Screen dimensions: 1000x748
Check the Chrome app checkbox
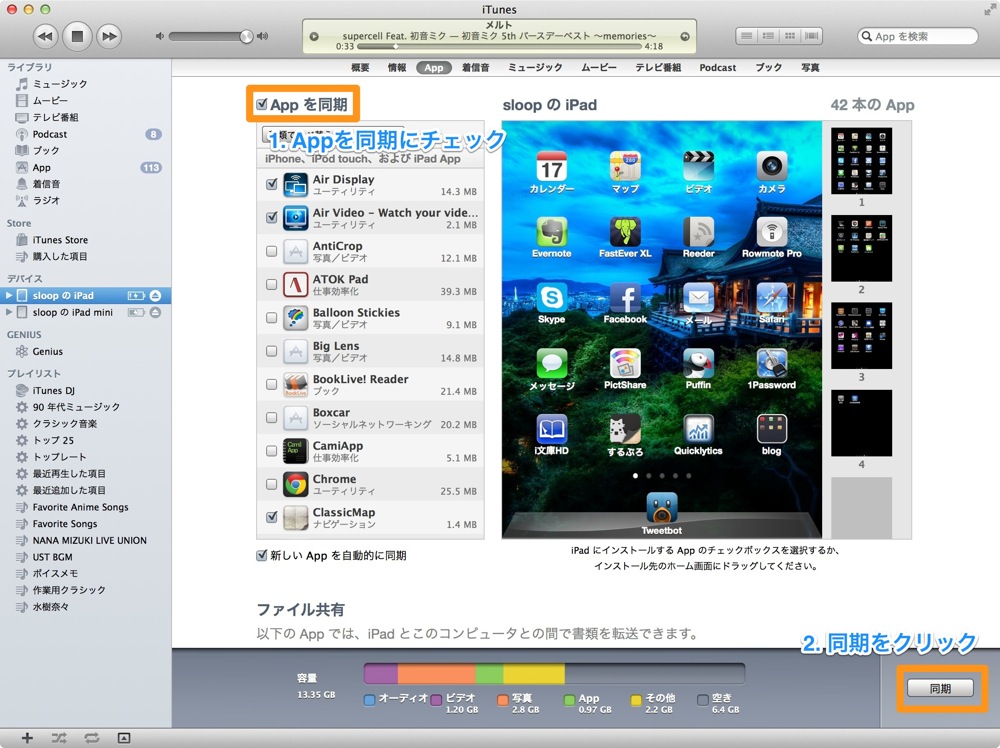272,484
